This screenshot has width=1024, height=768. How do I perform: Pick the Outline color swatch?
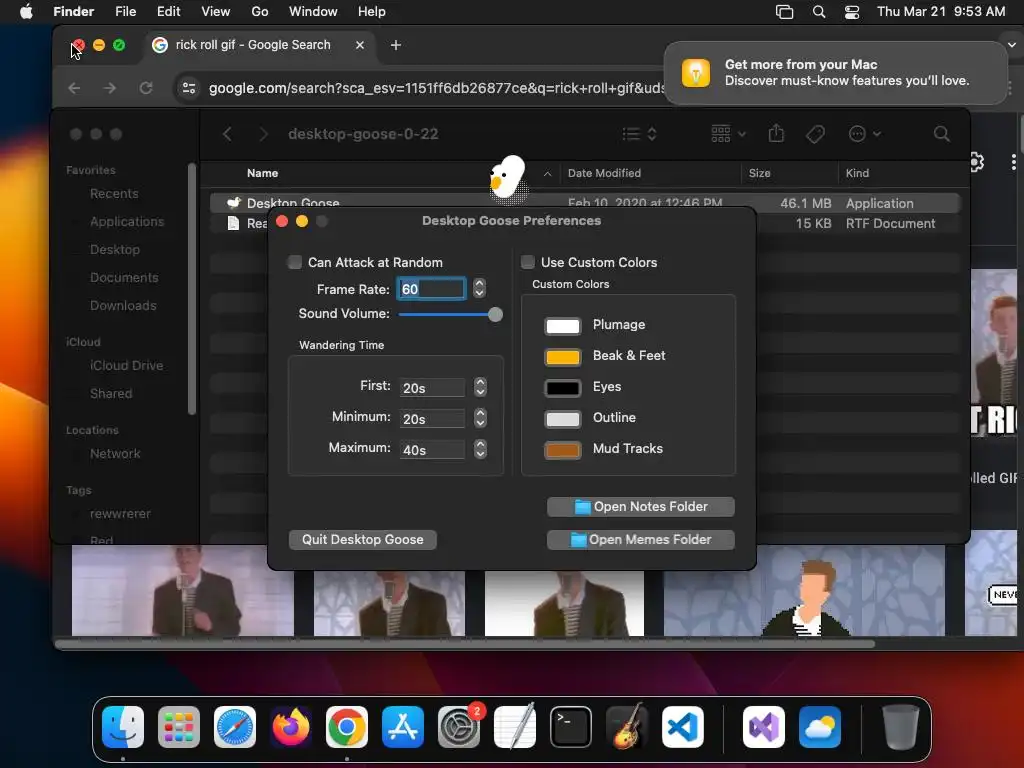(562, 419)
